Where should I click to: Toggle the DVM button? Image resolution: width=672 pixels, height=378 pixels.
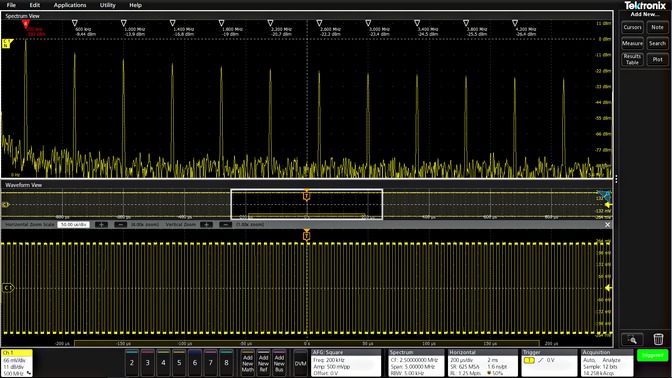(x=300, y=363)
